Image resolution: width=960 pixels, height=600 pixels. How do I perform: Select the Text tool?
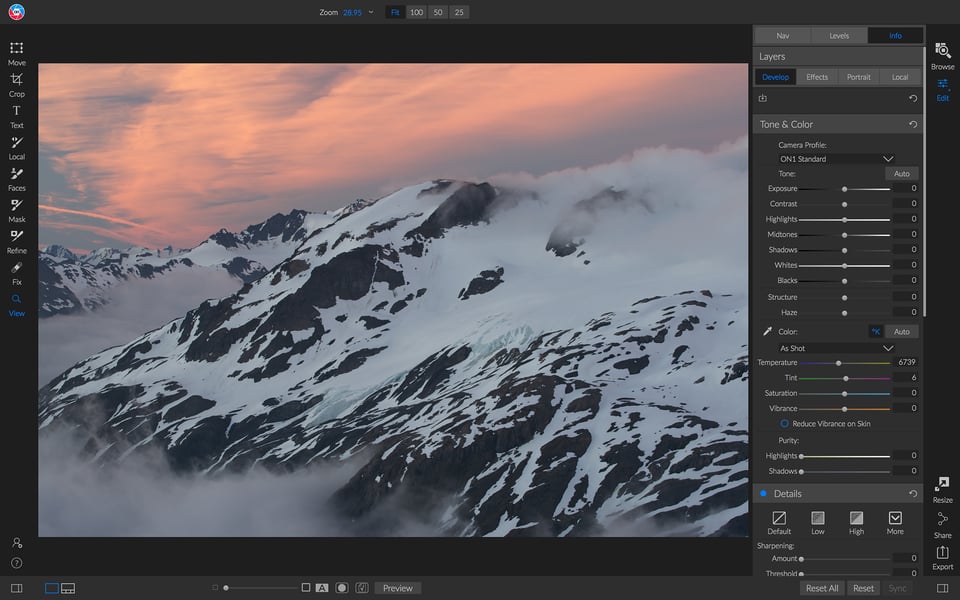(17, 116)
